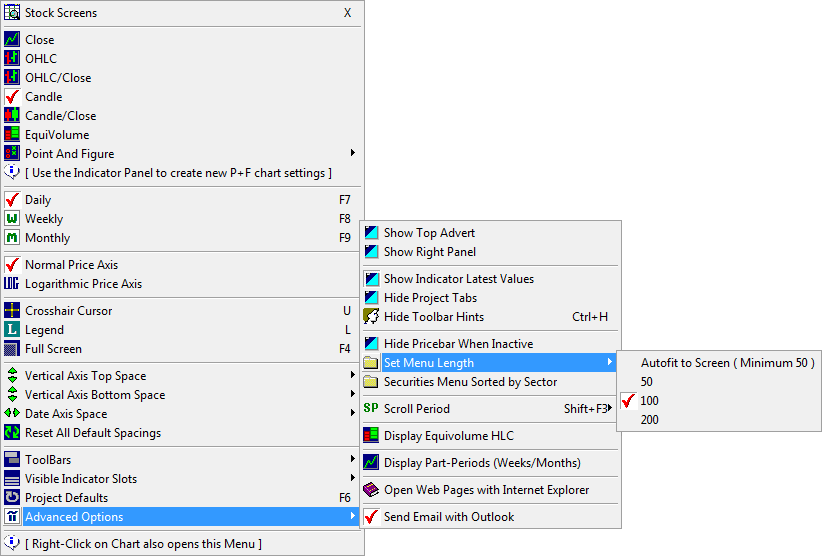Switch to Weekly using its W icon

(x=12, y=219)
